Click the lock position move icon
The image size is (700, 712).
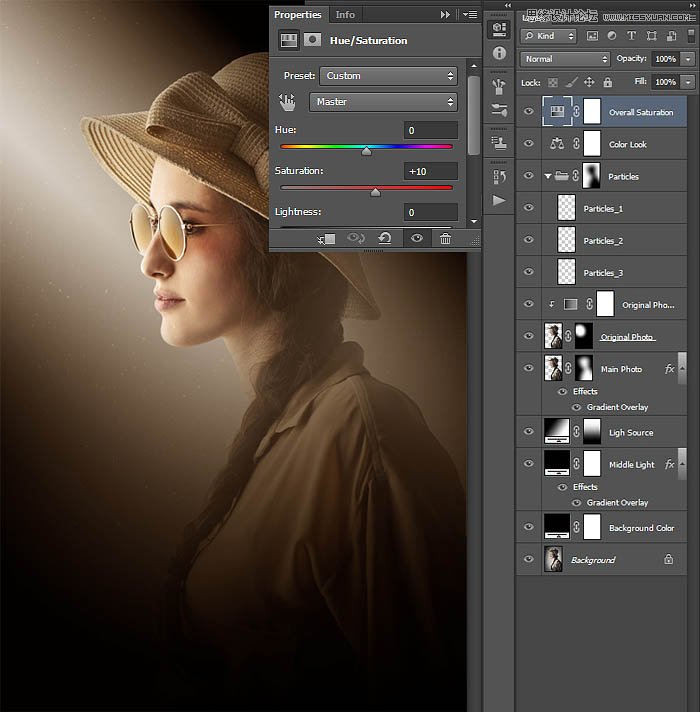pyautogui.click(x=589, y=82)
